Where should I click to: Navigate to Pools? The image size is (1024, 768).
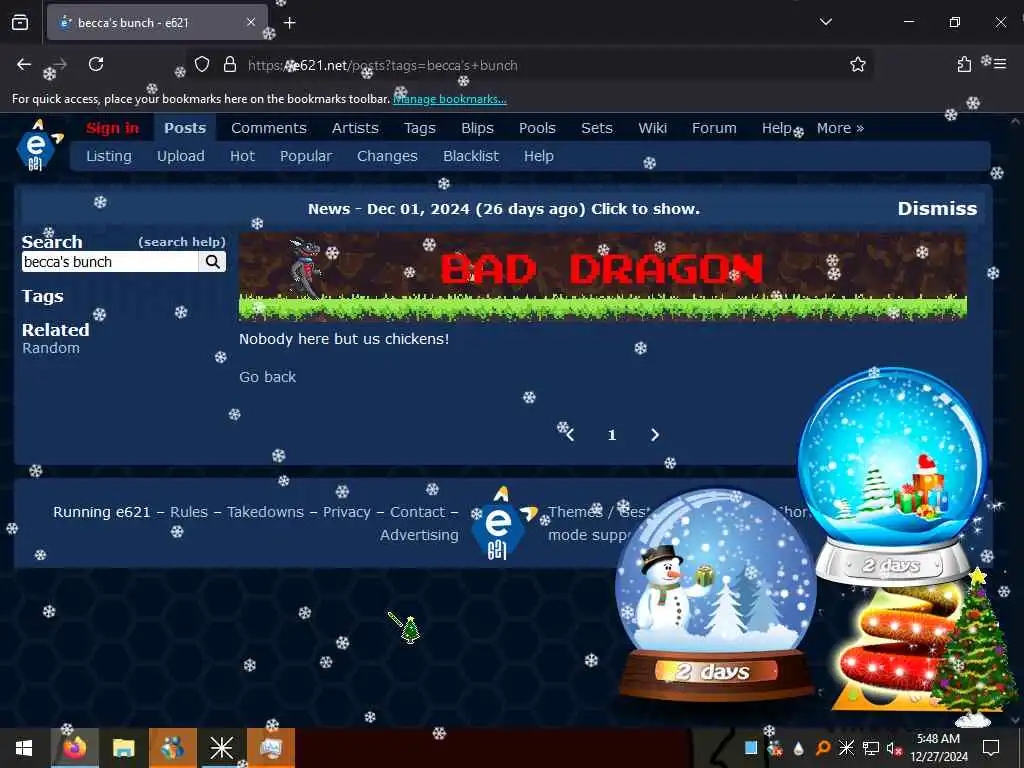click(x=537, y=128)
